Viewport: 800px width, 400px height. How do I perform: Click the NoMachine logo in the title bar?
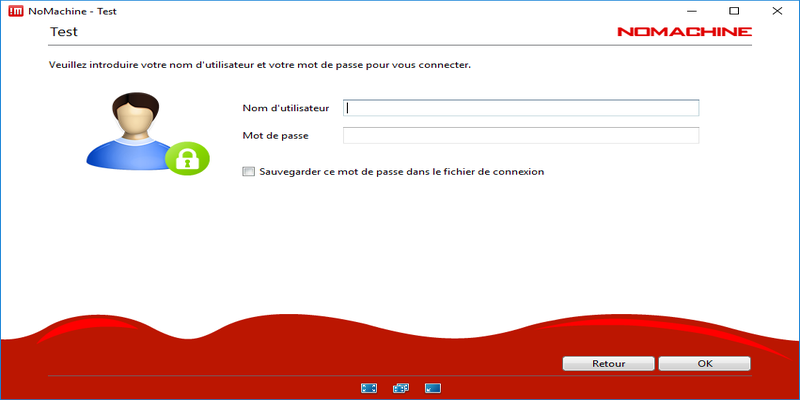coord(16,11)
